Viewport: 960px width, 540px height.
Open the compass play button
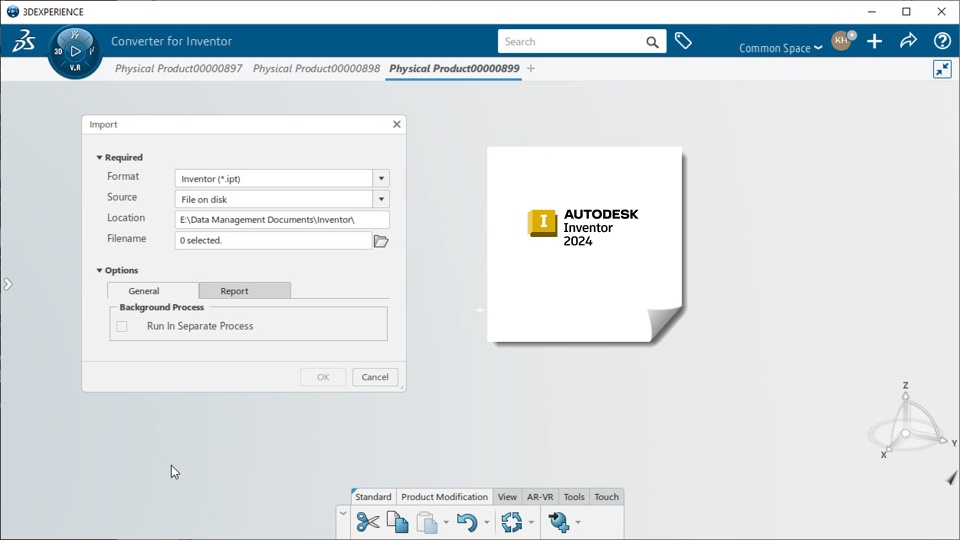pos(75,51)
